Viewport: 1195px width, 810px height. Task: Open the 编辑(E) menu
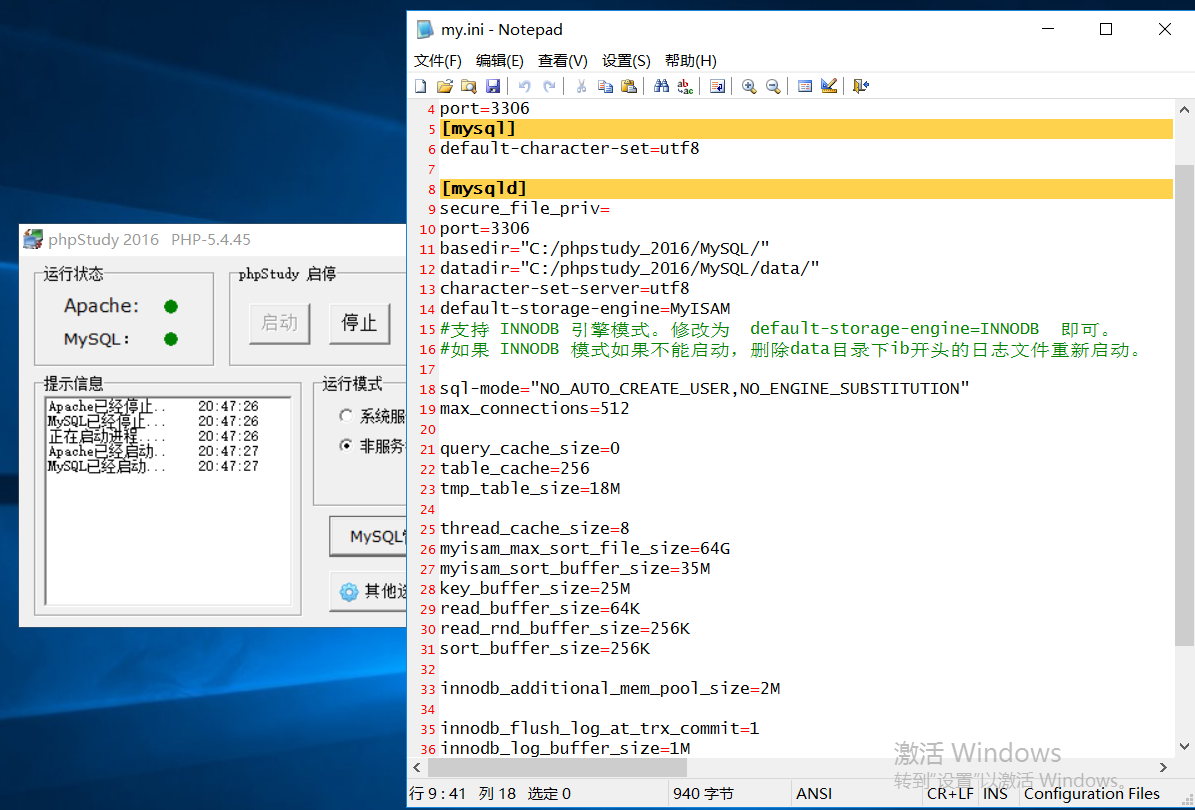[x=499, y=61]
